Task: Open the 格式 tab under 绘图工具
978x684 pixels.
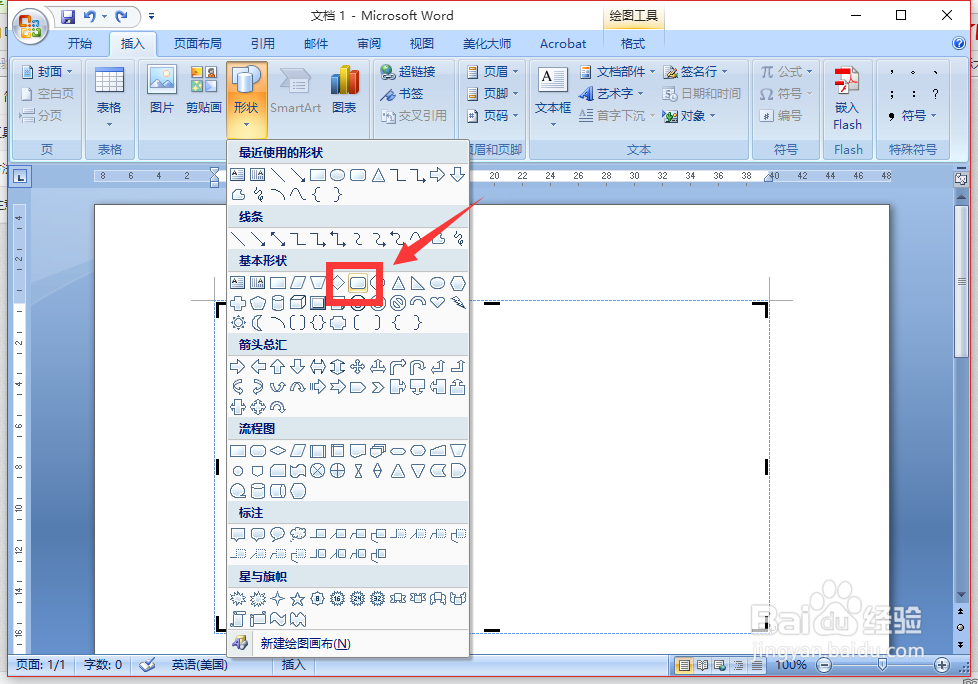Action: coord(632,43)
